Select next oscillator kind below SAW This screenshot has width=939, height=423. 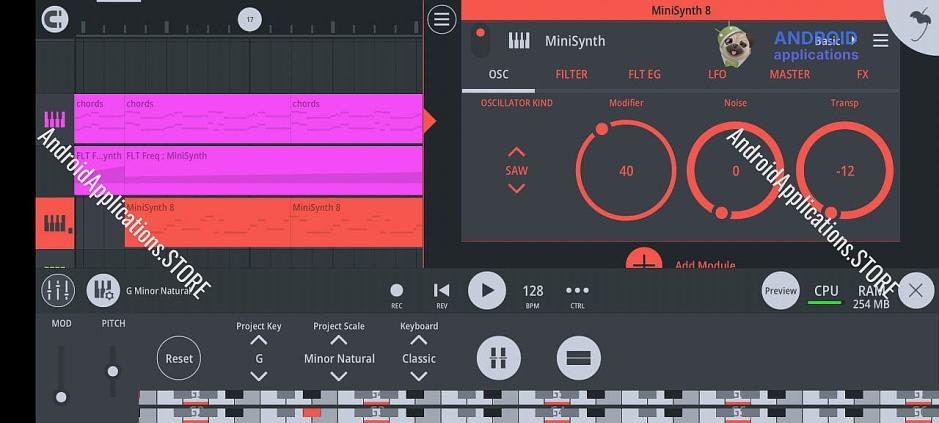[516, 189]
